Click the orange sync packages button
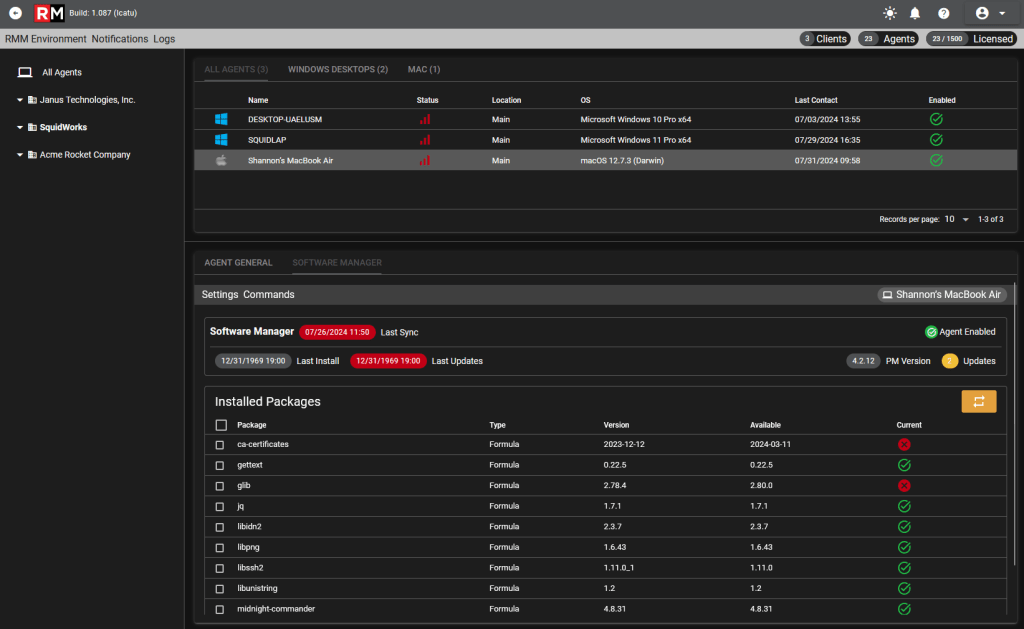The image size is (1024, 629). [x=978, y=402]
